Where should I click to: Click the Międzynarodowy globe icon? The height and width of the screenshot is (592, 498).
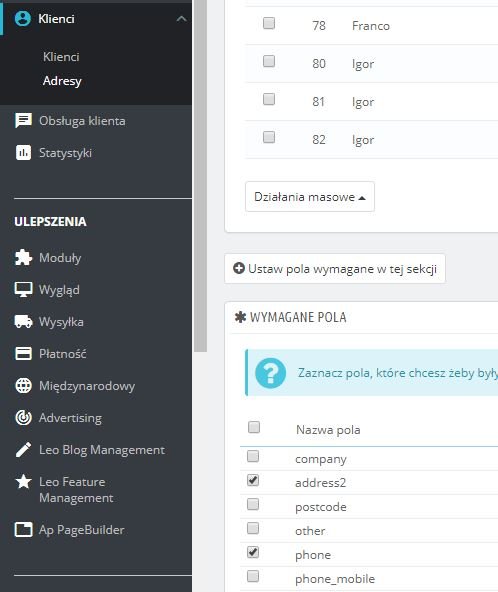click(23, 386)
